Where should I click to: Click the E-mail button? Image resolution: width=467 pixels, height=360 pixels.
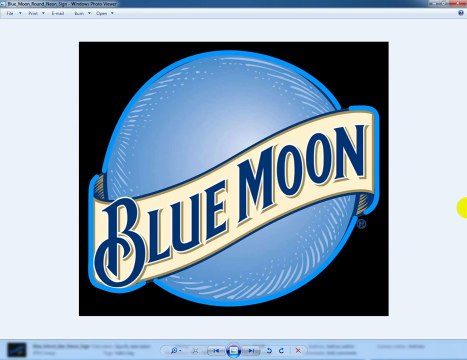(58, 13)
